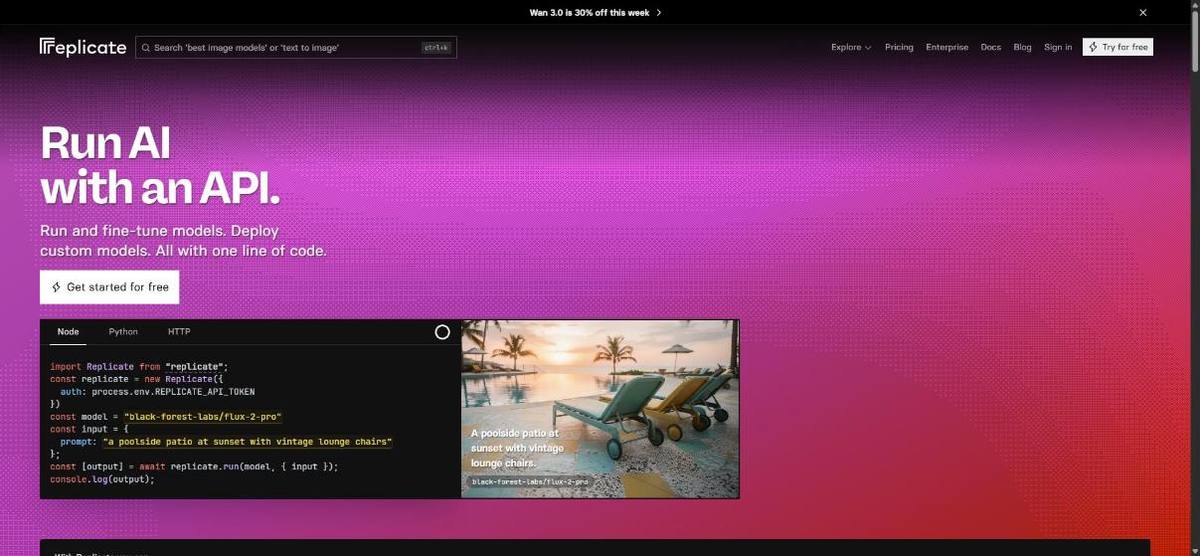Viewport: 1200px width, 556px height.
Task: Dismiss the Wan 3.0 promo banner
Action: 1143,12
